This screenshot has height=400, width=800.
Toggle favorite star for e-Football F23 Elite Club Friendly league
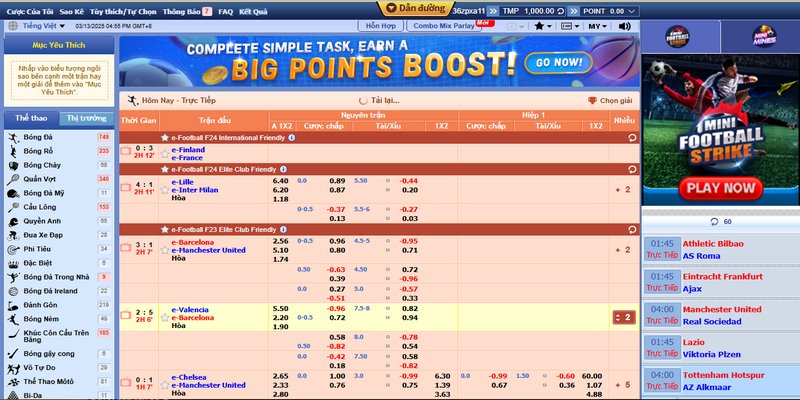[164, 229]
